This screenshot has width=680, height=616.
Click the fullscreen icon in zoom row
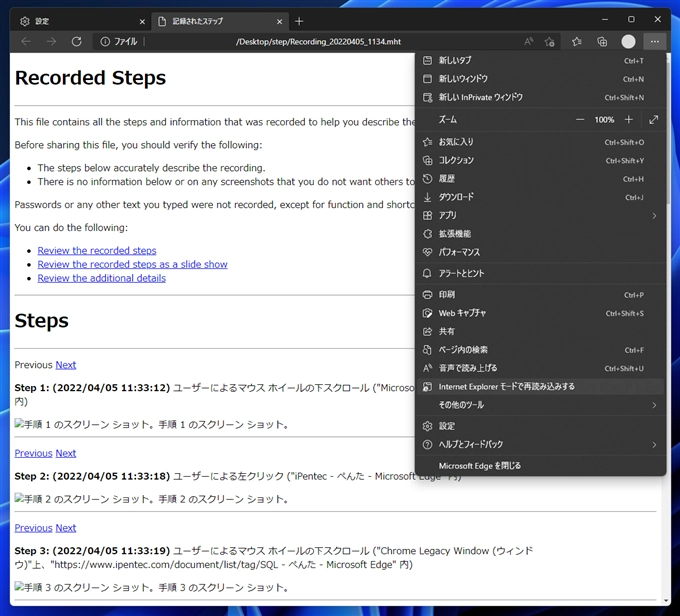653,120
